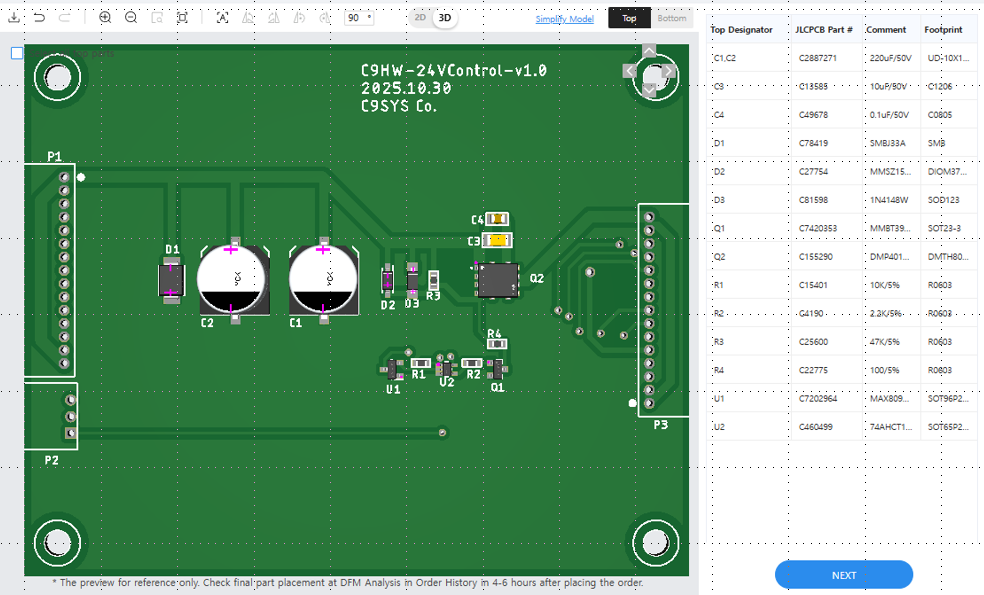The image size is (984, 595).
Task: Open the rotation angle 90 dropdown
Action: pos(359,18)
